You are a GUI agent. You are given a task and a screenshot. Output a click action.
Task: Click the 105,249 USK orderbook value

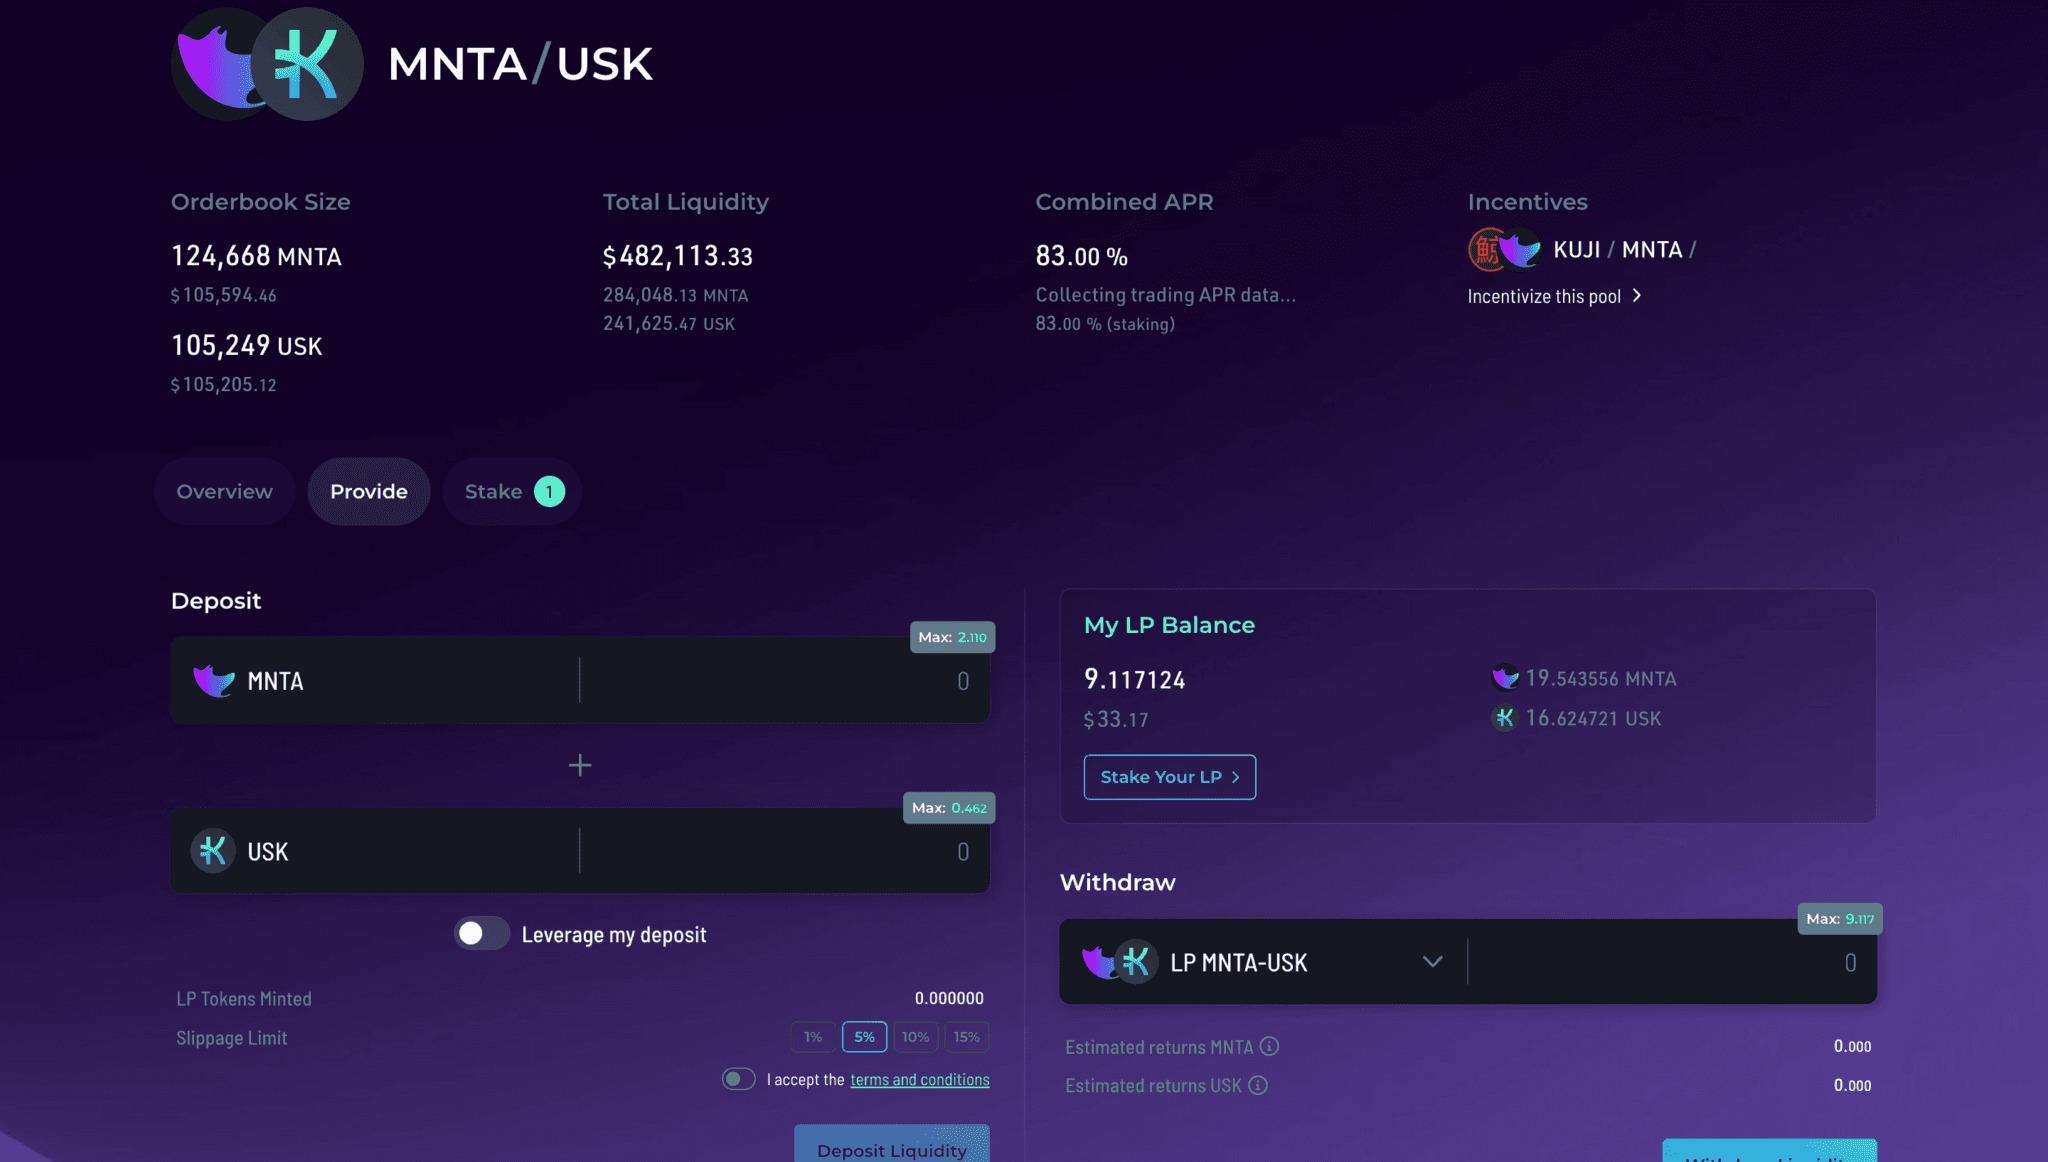coord(247,346)
